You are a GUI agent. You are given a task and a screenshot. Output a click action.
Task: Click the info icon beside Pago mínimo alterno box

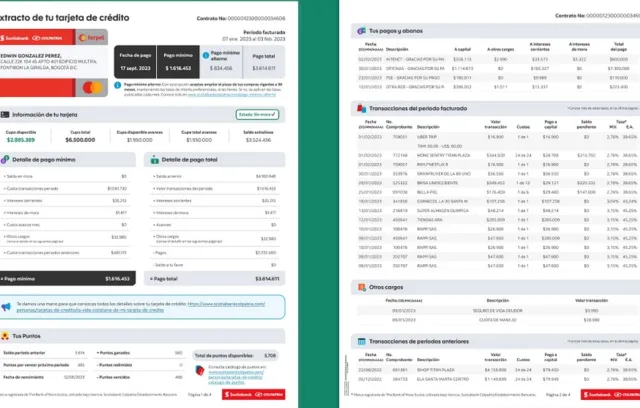pyautogui.click(x=206, y=55)
